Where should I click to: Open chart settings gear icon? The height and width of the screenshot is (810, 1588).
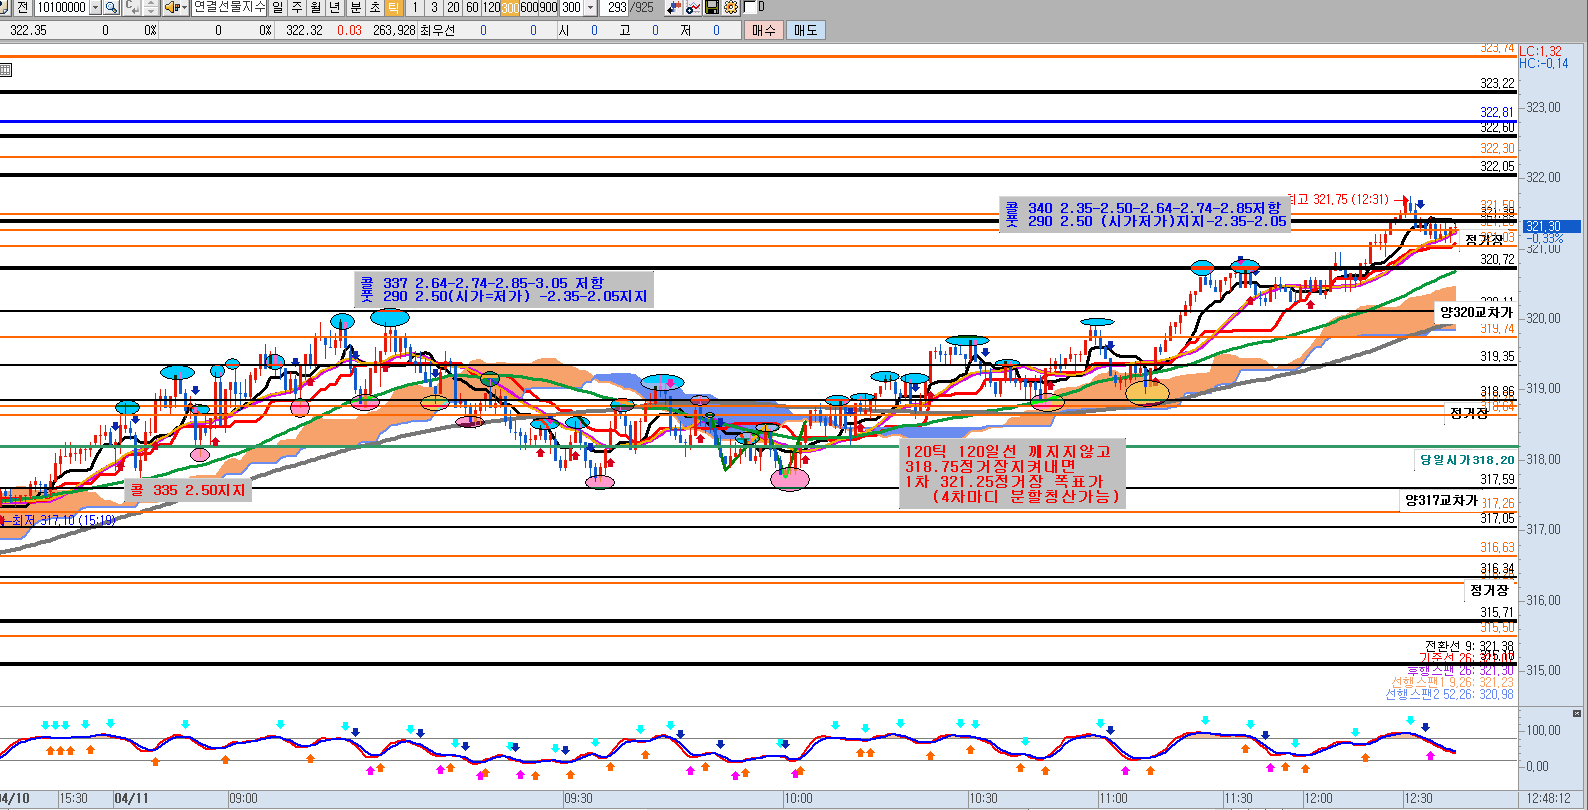pyautogui.click(x=731, y=7)
